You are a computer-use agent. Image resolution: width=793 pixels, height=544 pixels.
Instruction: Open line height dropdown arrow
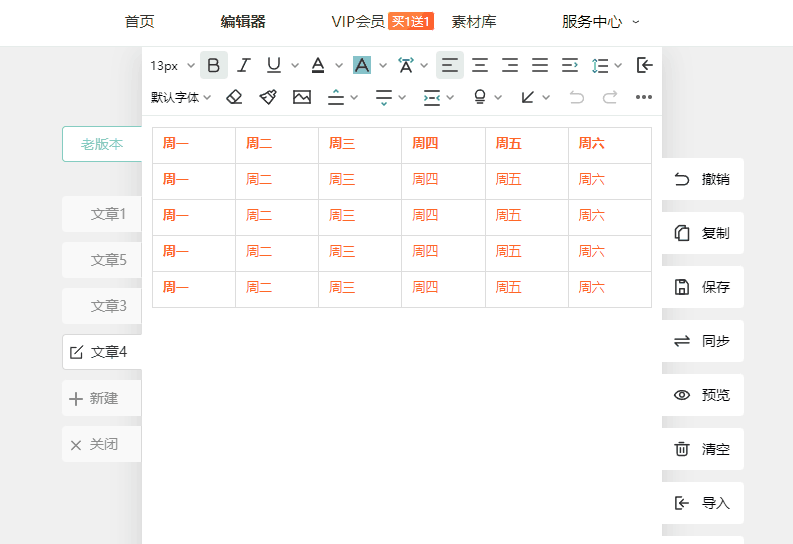click(x=618, y=65)
